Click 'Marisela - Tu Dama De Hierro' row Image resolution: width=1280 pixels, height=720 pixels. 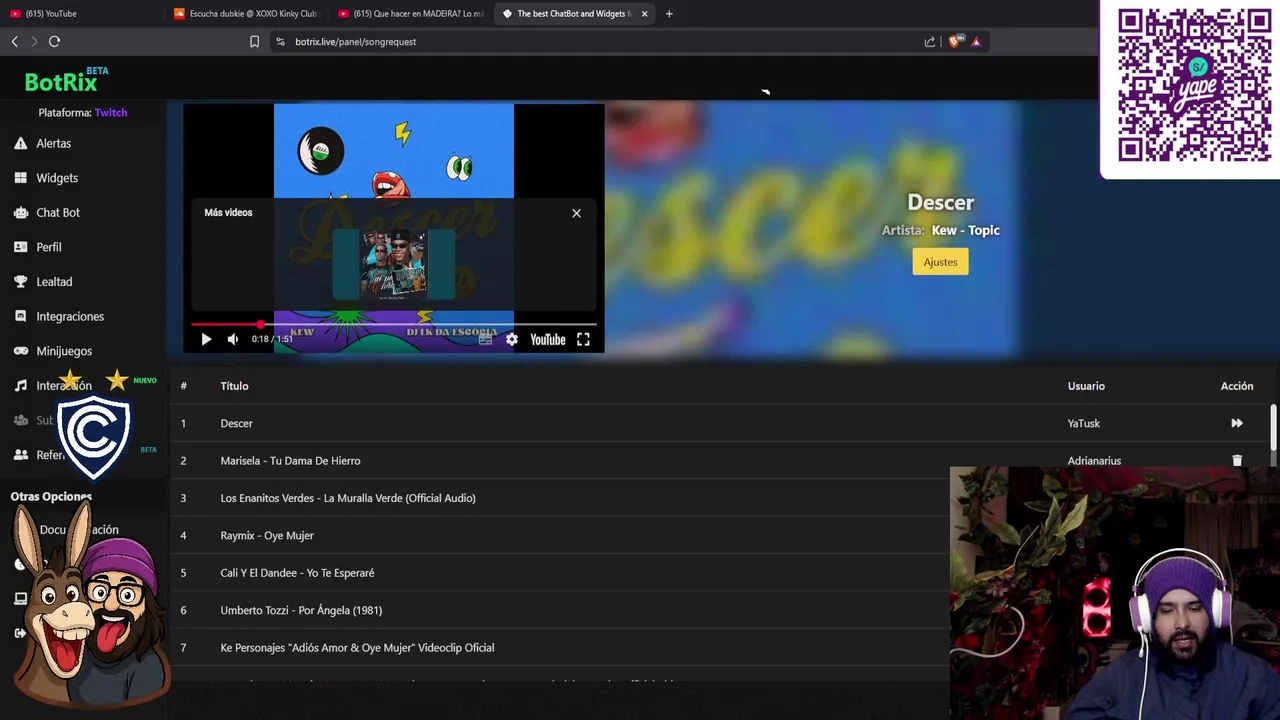point(290,461)
